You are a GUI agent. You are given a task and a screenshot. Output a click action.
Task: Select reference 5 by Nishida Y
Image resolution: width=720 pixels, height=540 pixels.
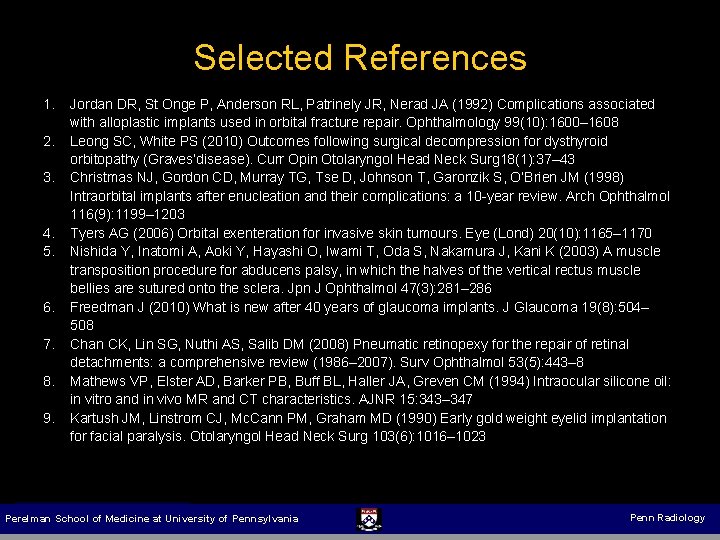[352, 270]
